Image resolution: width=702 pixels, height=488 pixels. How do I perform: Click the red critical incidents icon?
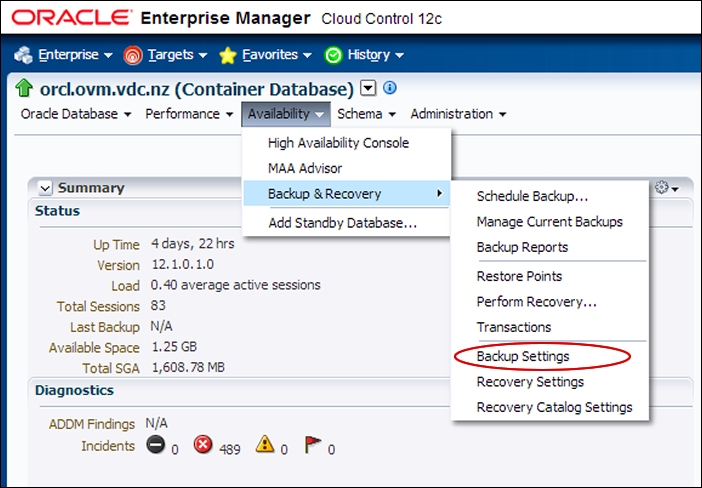click(x=203, y=445)
